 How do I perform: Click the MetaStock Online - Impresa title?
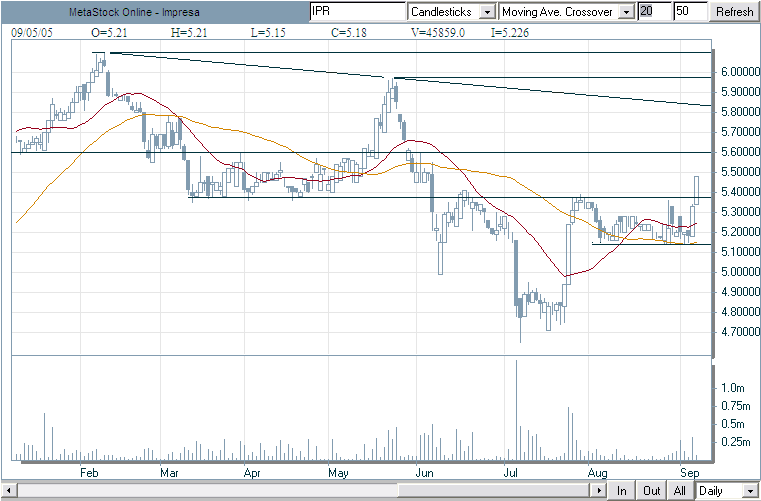click(134, 12)
